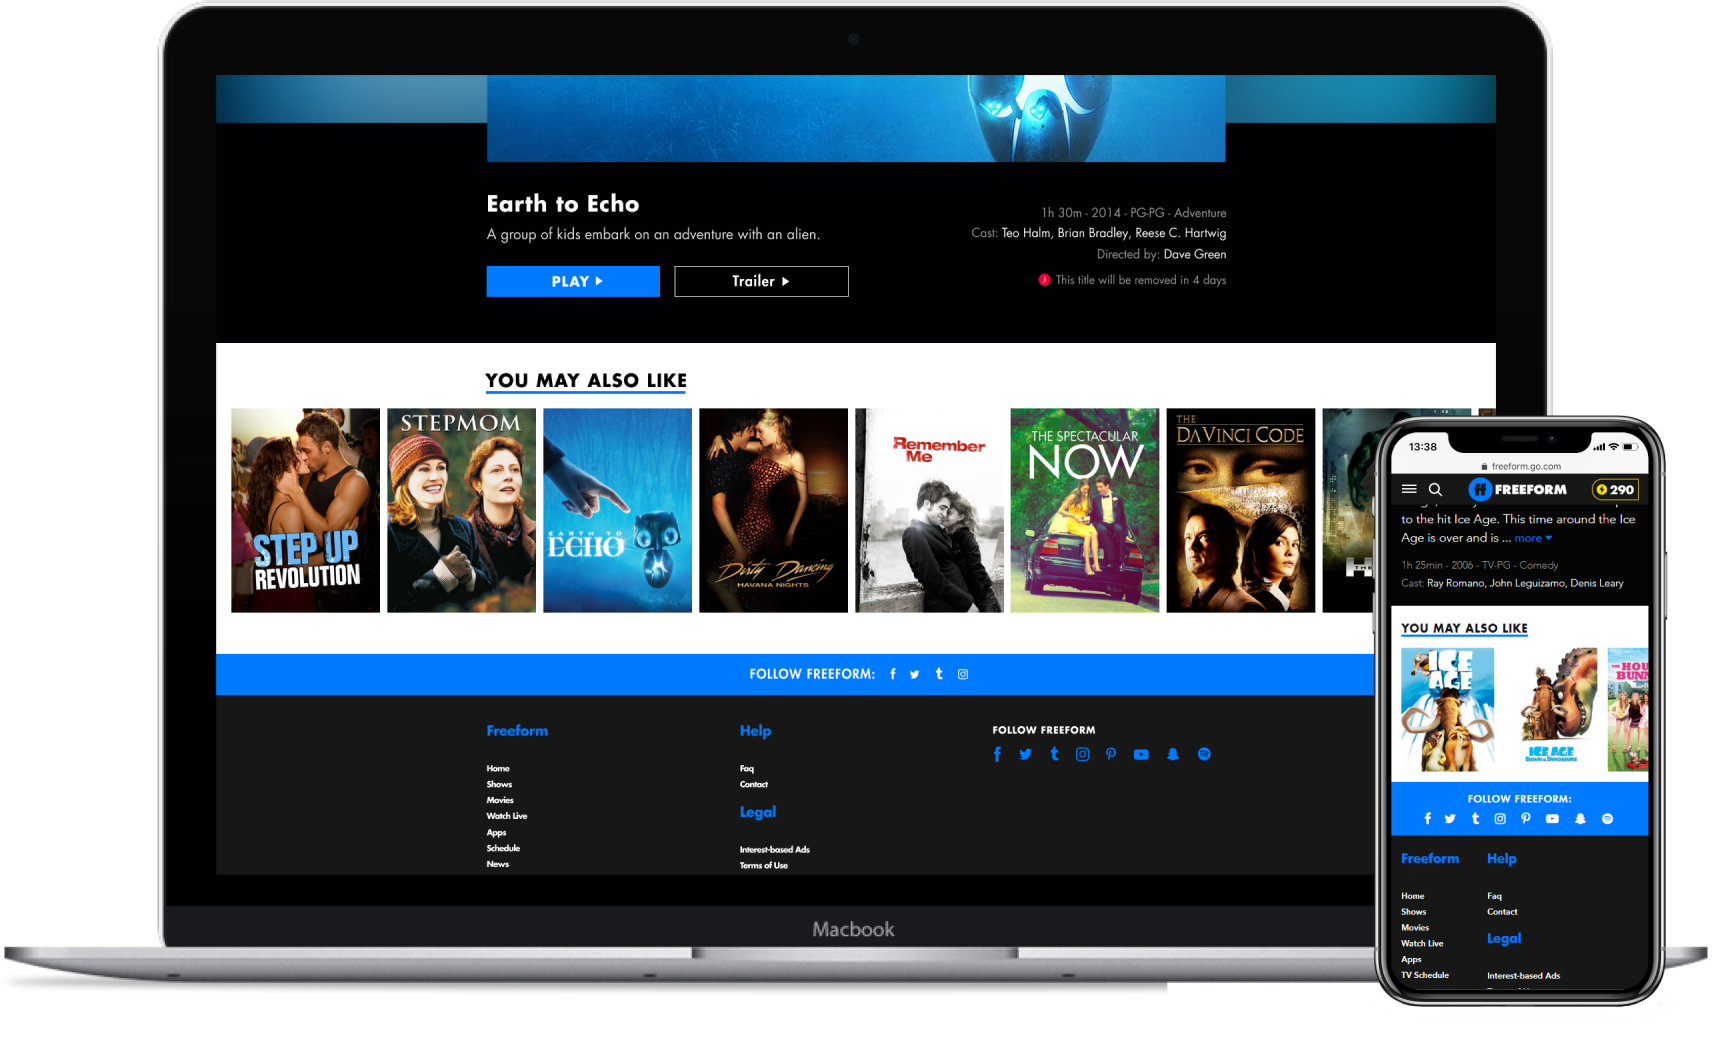The image size is (1718, 1060).
Task: Open the Earth to Echo poster in the carousel
Action: pos(617,510)
